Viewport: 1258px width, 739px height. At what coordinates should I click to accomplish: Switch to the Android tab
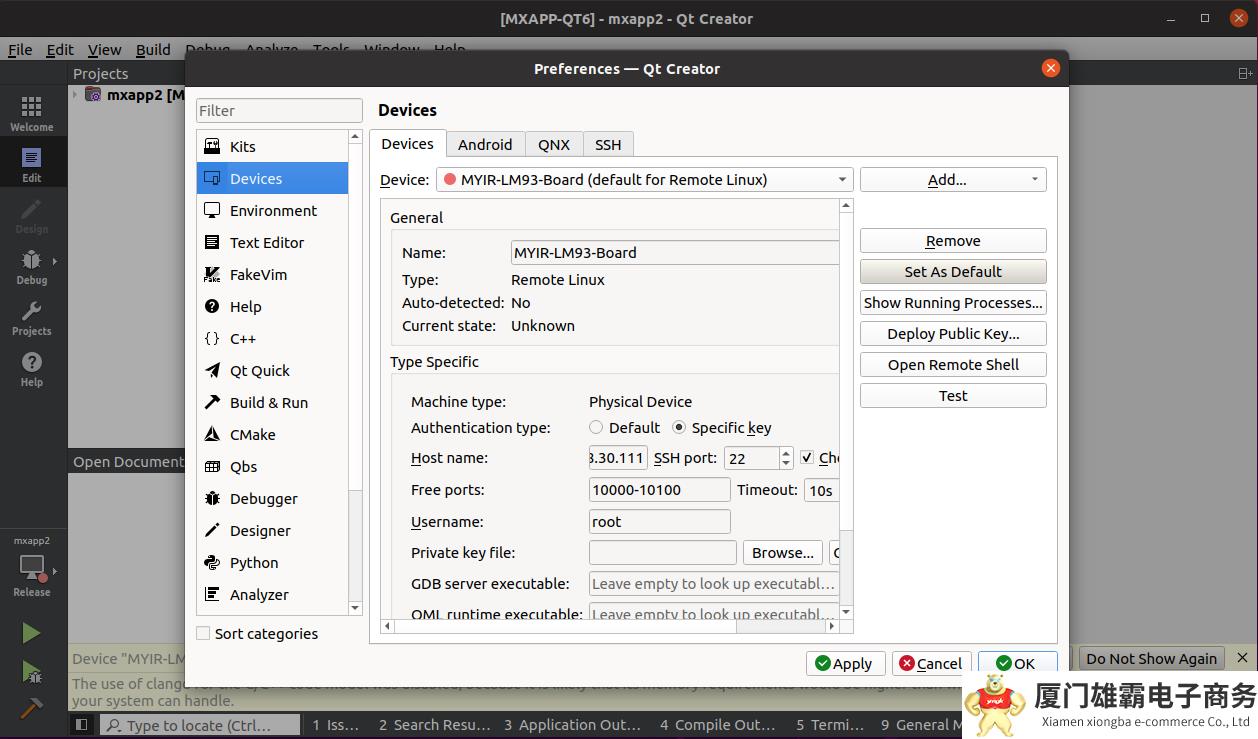click(485, 145)
